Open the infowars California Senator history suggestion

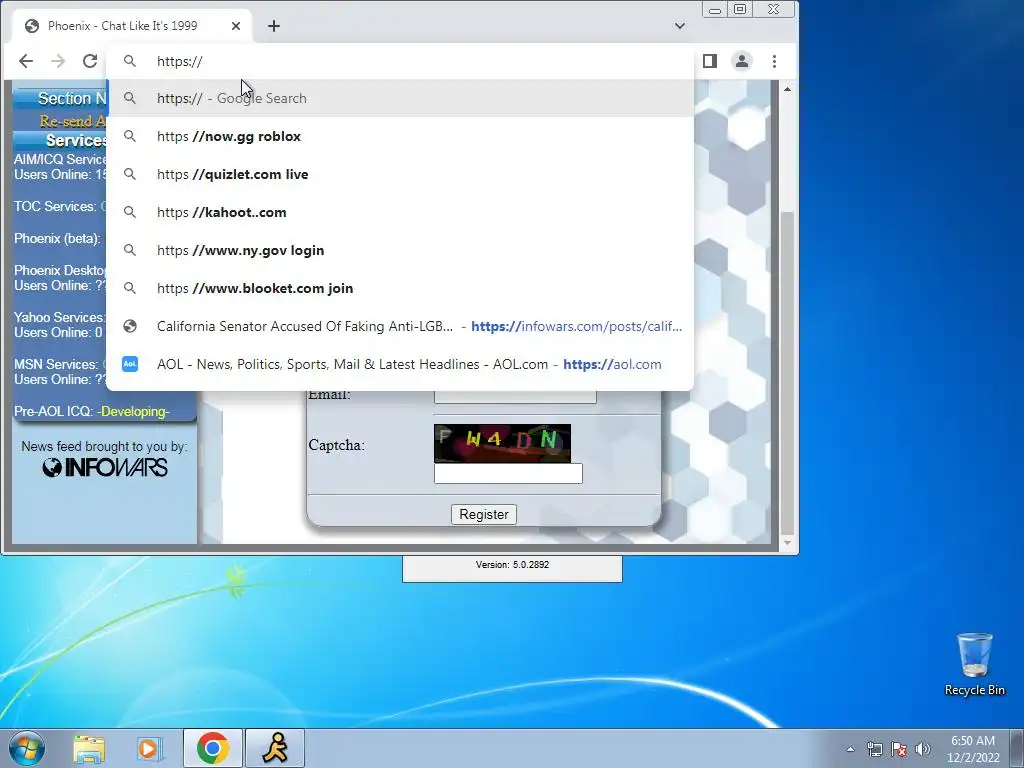pyautogui.click(x=400, y=326)
